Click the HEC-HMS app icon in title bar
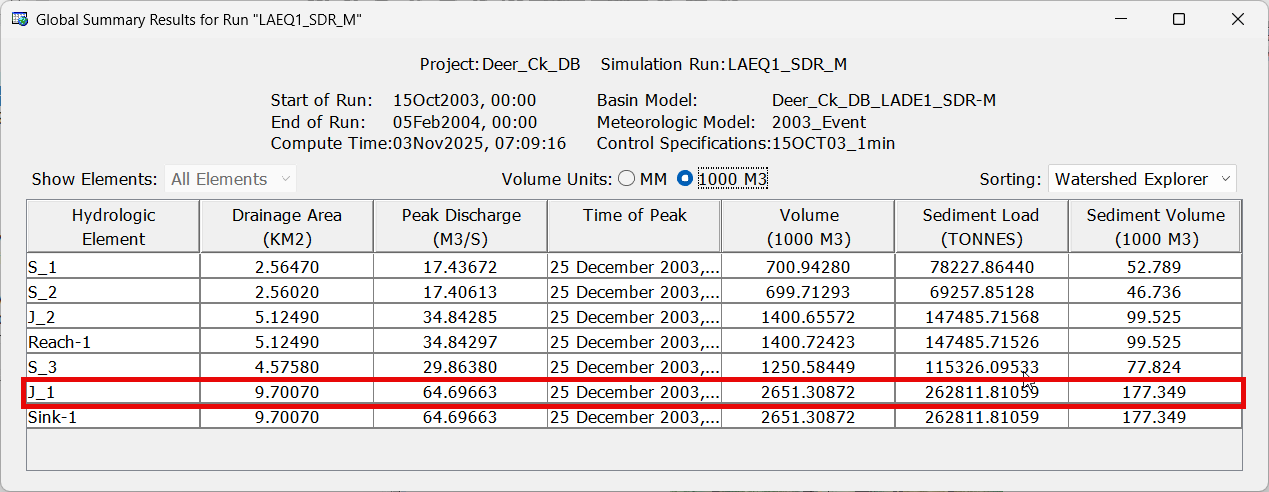 click(20, 19)
